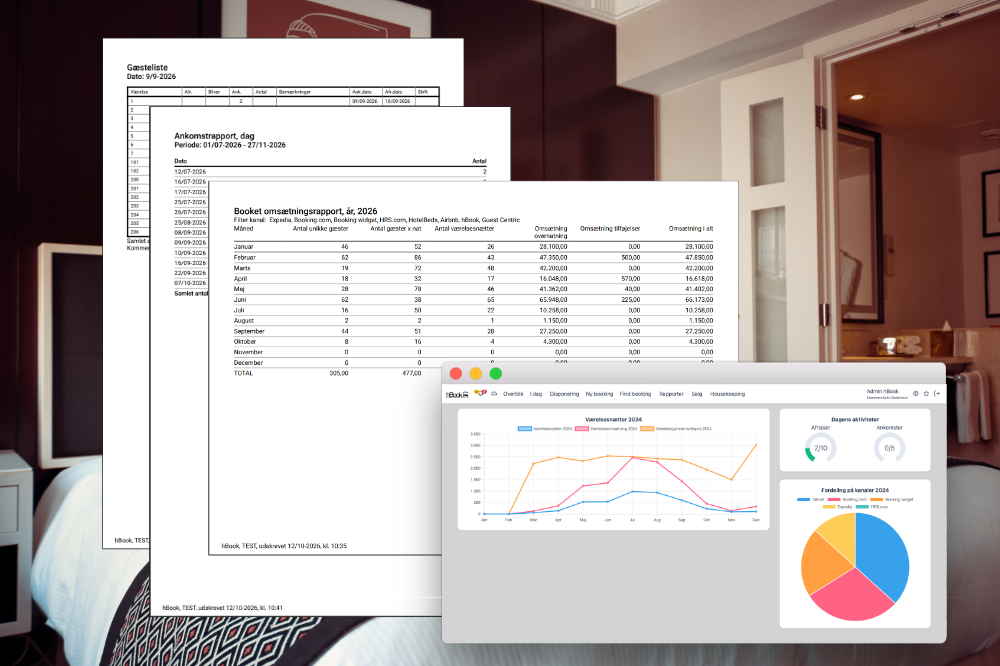This screenshot has height=666, width=1000.
Task: Toggle the orange line chart legend series
Action: point(676,429)
